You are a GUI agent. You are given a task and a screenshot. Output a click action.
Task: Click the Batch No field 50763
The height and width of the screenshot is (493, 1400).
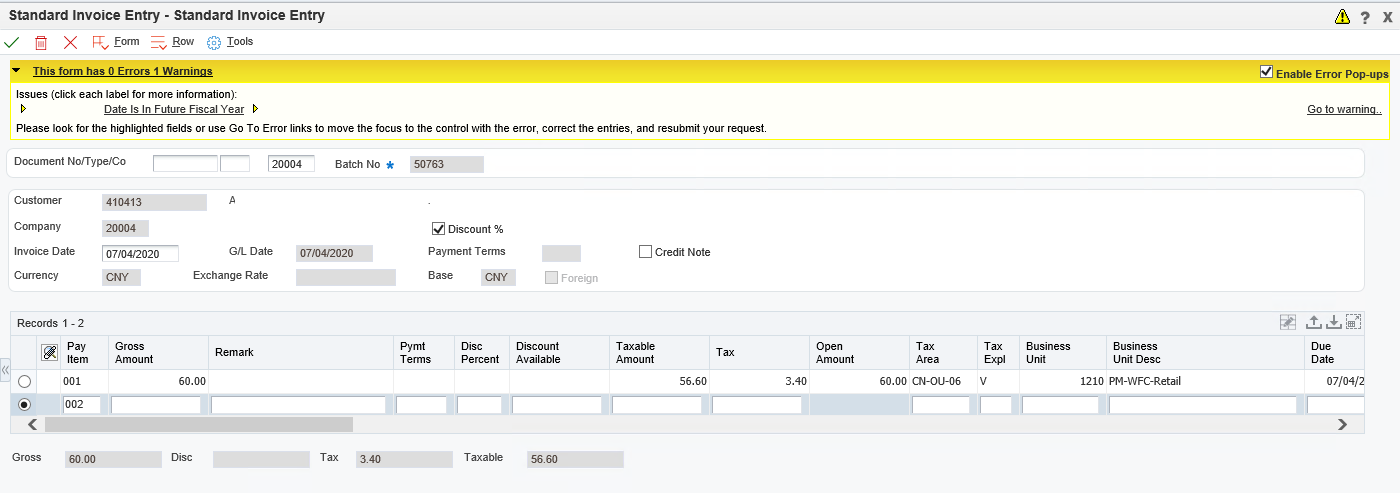click(x=447, y=164)
